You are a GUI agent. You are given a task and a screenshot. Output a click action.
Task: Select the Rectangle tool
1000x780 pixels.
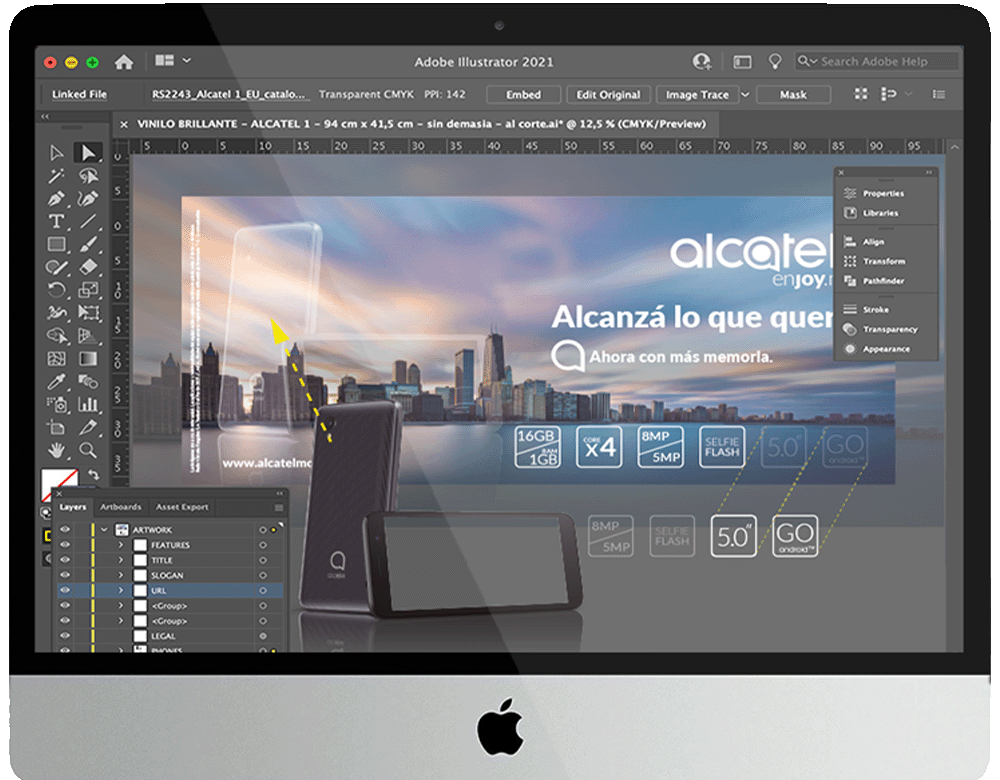57,244
